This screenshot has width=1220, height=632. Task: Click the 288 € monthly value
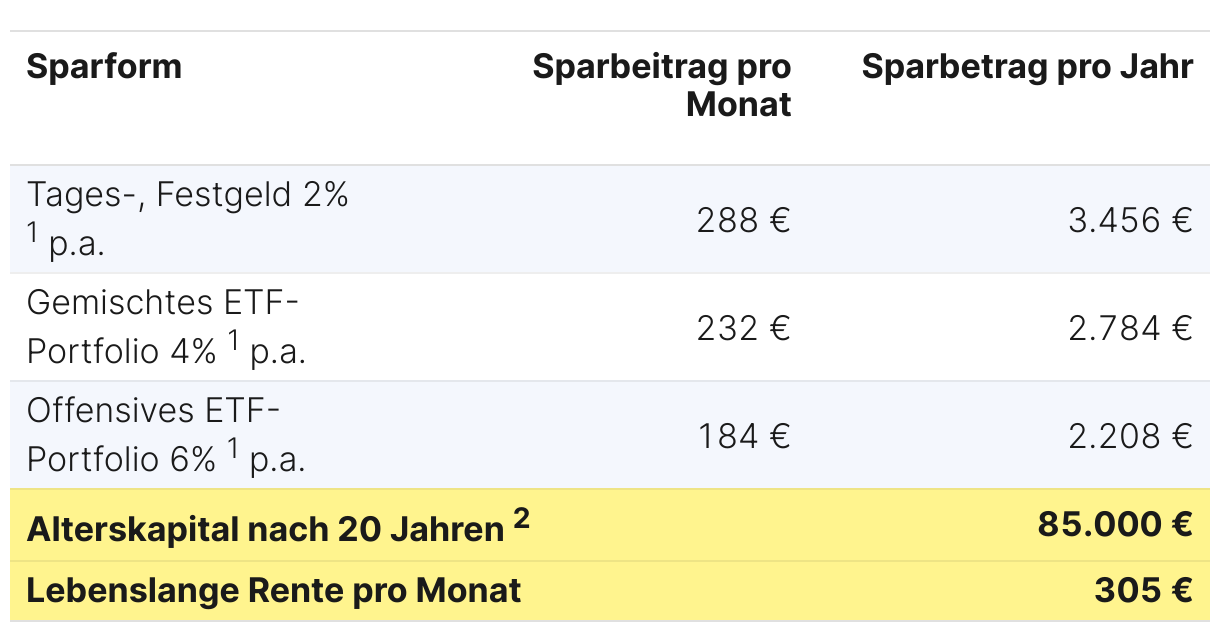(743, 220)
